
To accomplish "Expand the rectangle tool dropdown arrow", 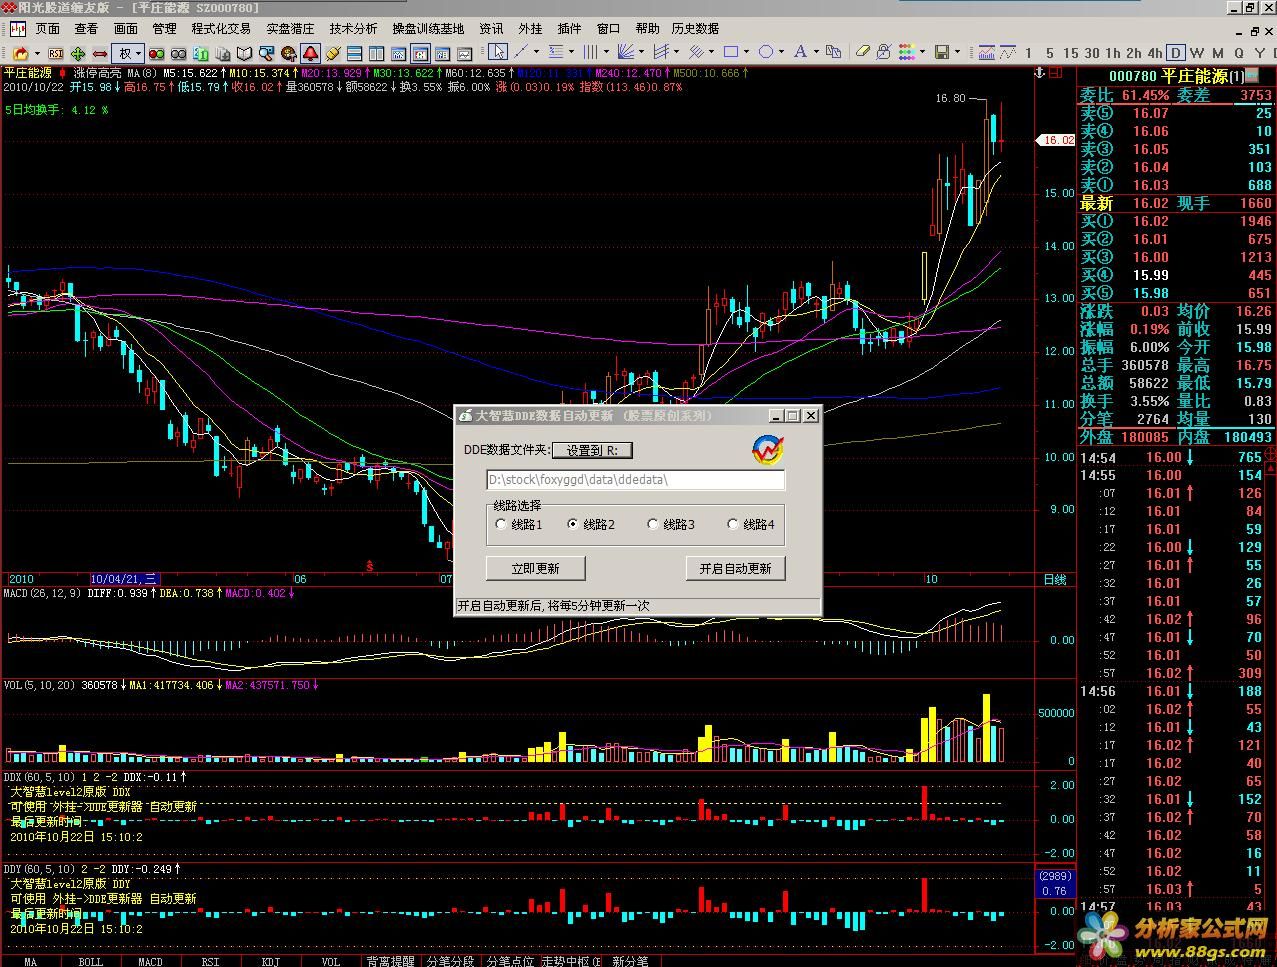I will point(746,52).
